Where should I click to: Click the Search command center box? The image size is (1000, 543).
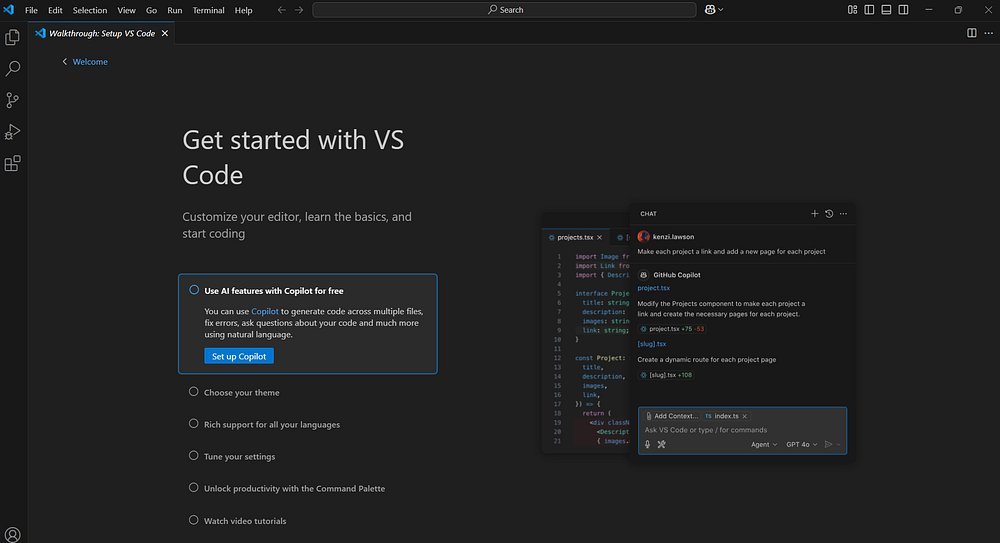click(504, 10)
